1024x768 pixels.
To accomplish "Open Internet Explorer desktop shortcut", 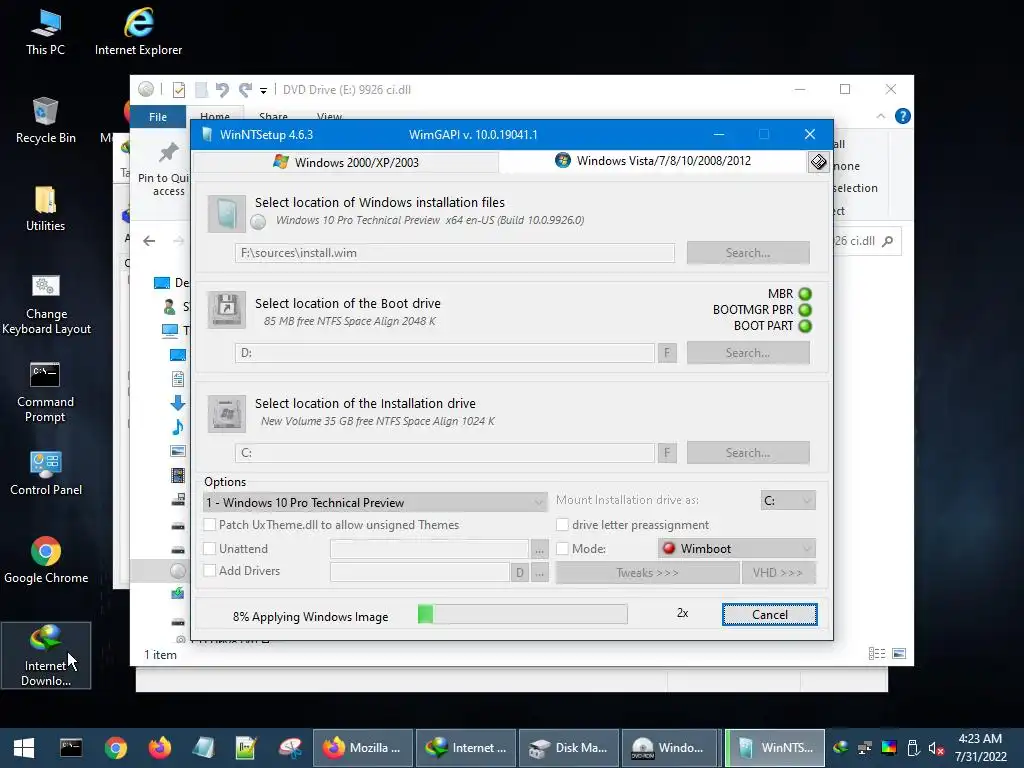I will 138,33.
